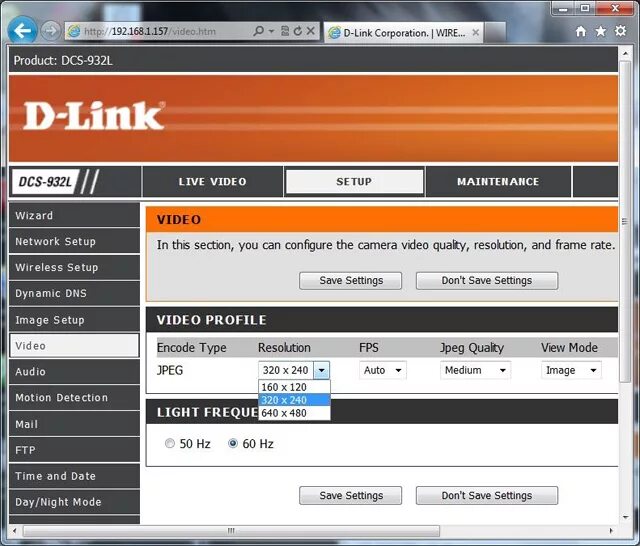Open address bar search options arrow
This screenshot has width=640, height=546.
click(271, 31)
